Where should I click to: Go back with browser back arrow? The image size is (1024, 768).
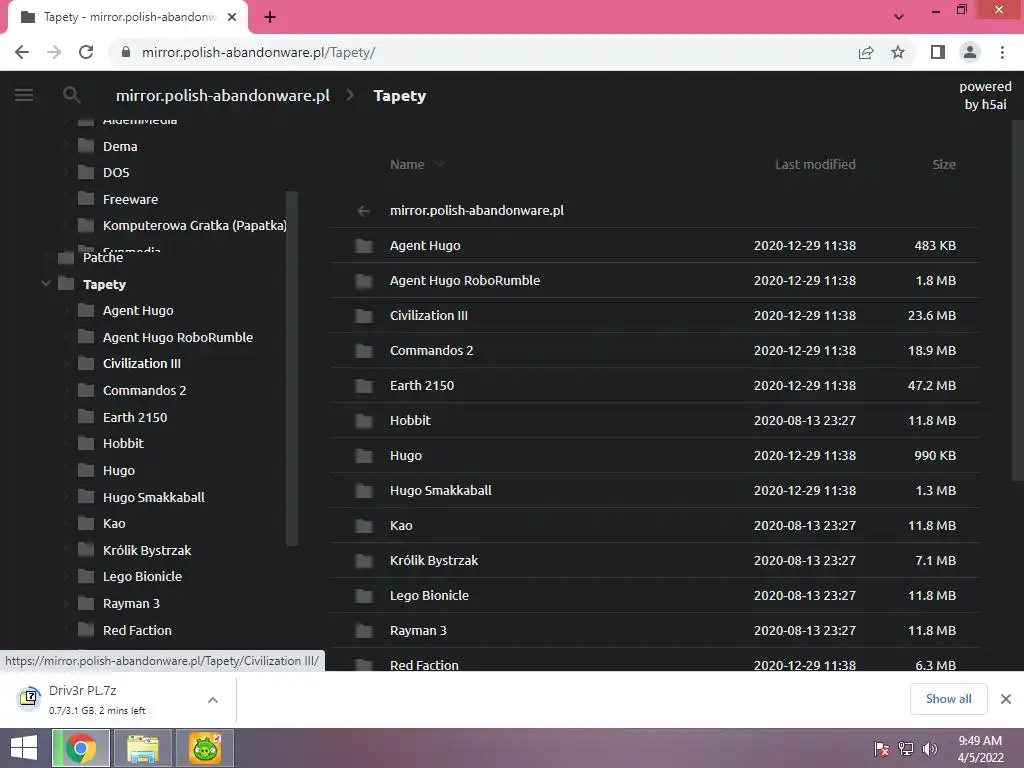coord(22,52)
